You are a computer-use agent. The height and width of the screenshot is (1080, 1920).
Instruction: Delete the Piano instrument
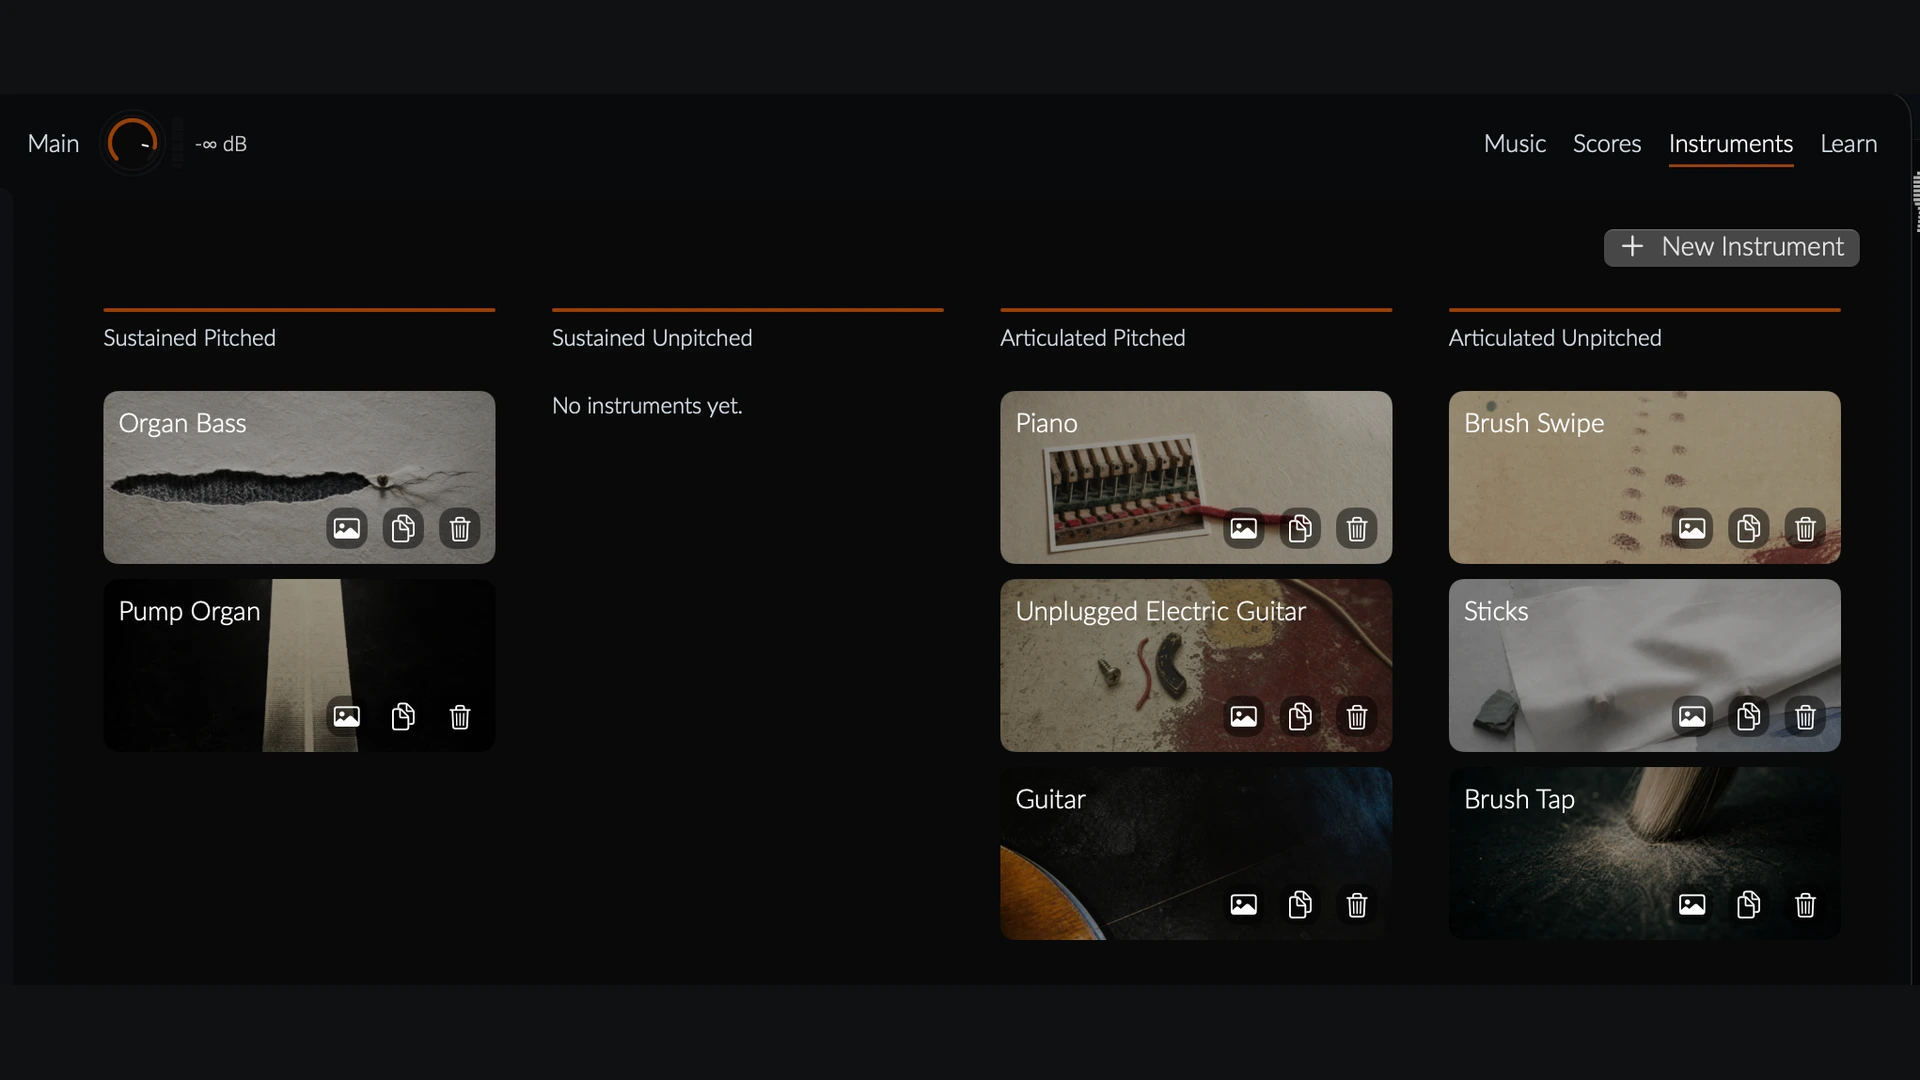coord(1357,528)
